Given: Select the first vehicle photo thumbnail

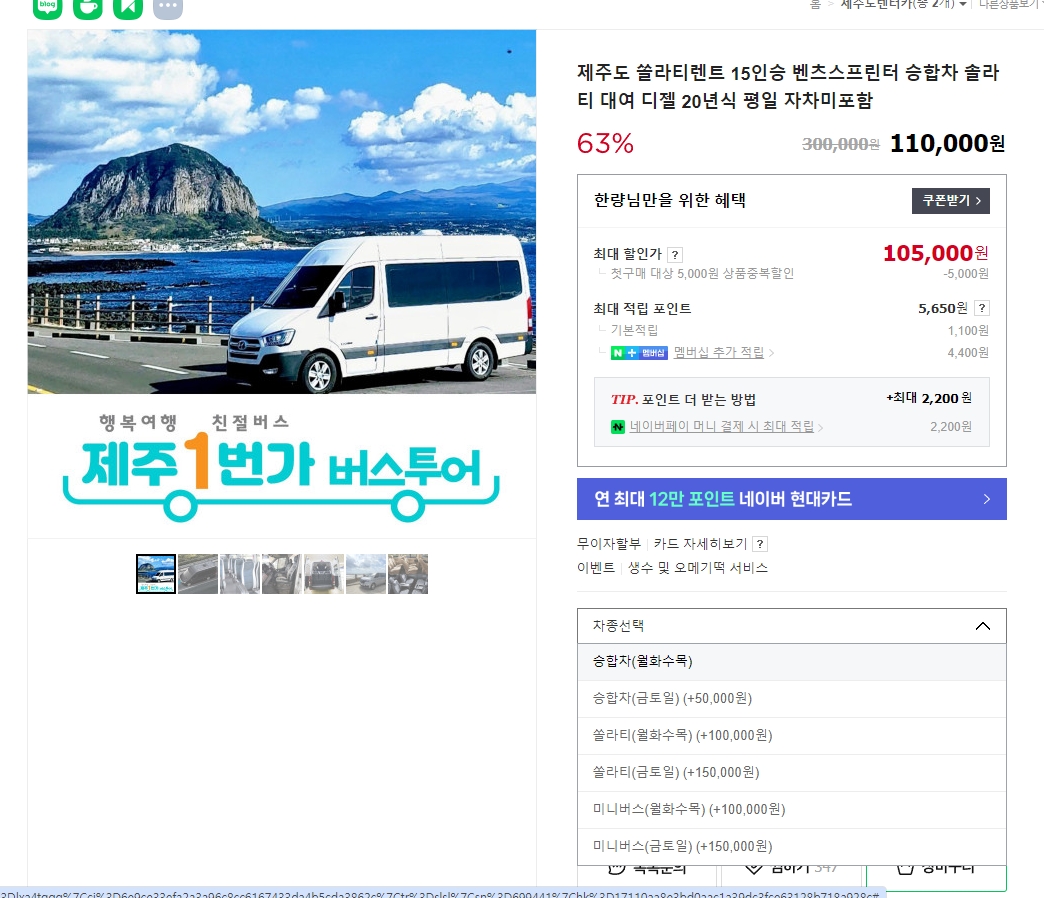Looking at the screenshot, I should [155, 573].
